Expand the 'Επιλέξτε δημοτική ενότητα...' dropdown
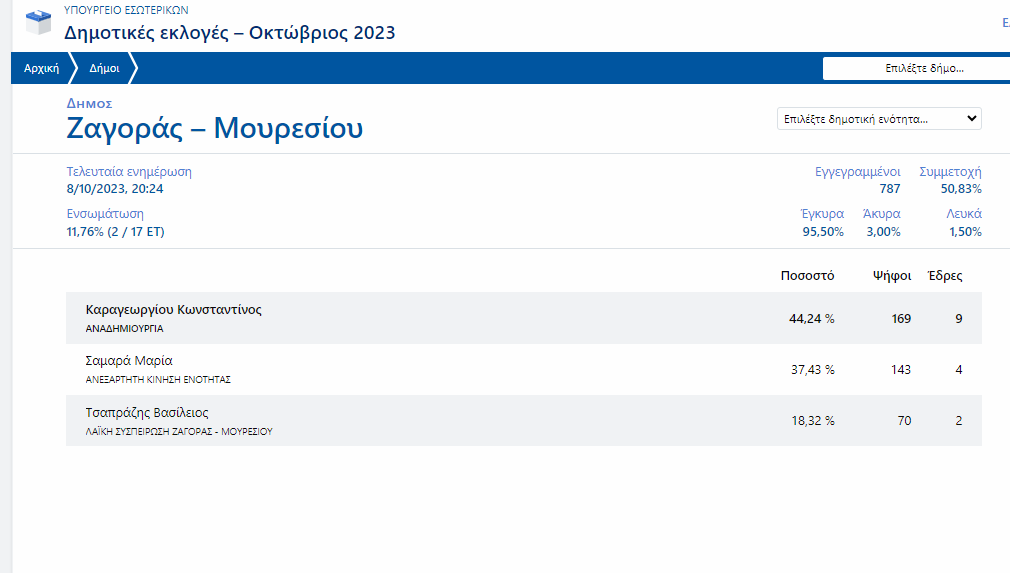 [879, 119]
